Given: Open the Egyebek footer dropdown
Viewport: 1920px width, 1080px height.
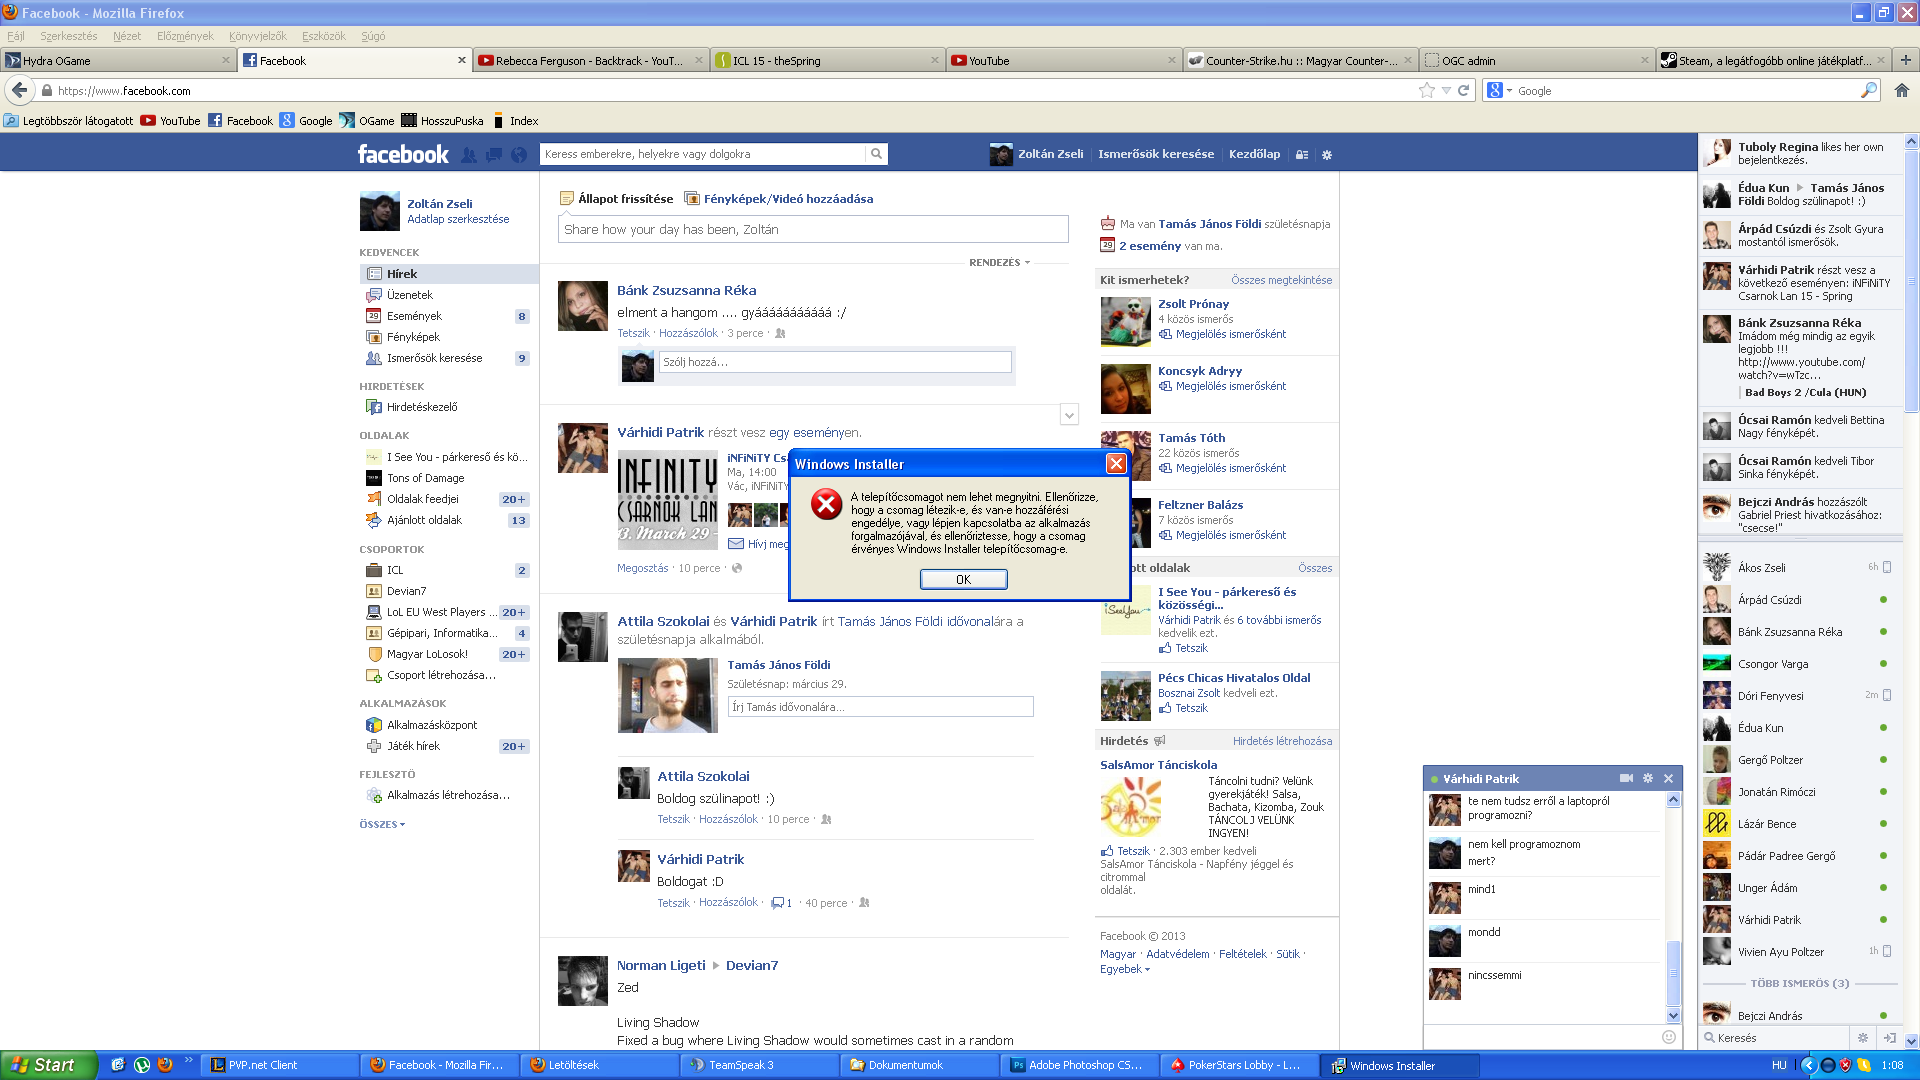Looking at the screenshot, I should coord(1125,969).
